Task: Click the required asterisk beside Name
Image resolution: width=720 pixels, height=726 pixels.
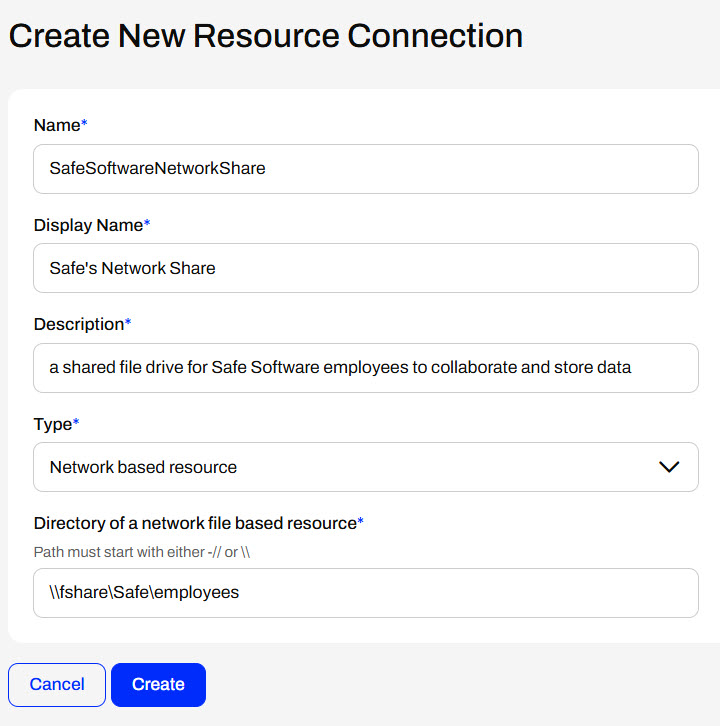Action: click(84, 125)
